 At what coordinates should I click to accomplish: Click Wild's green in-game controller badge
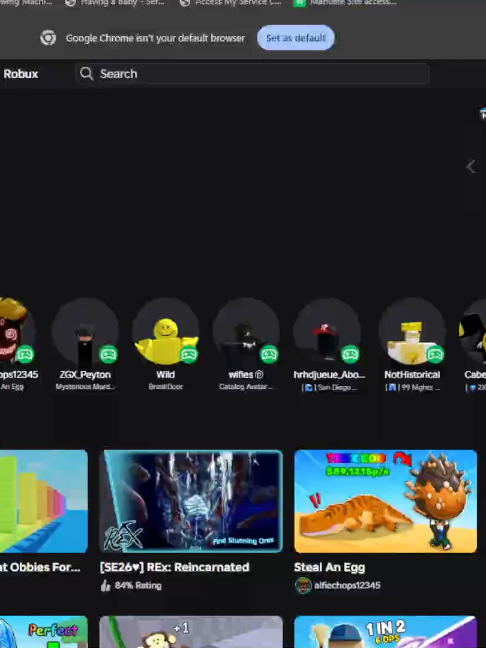(x=189, y=354)
